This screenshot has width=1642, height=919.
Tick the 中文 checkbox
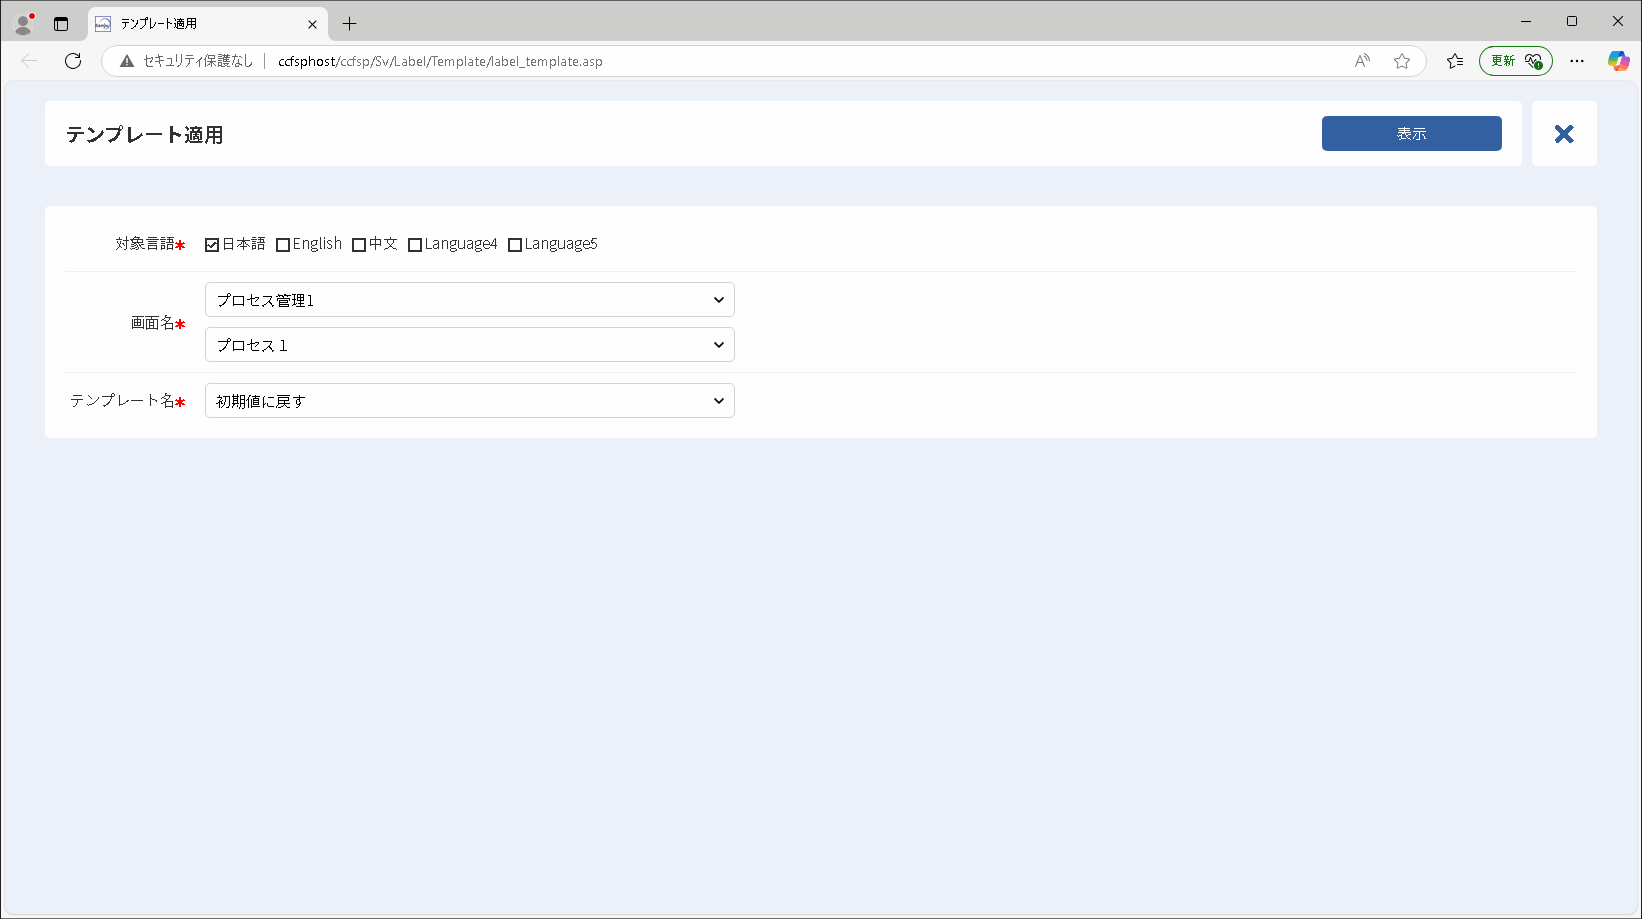(359, 245)
